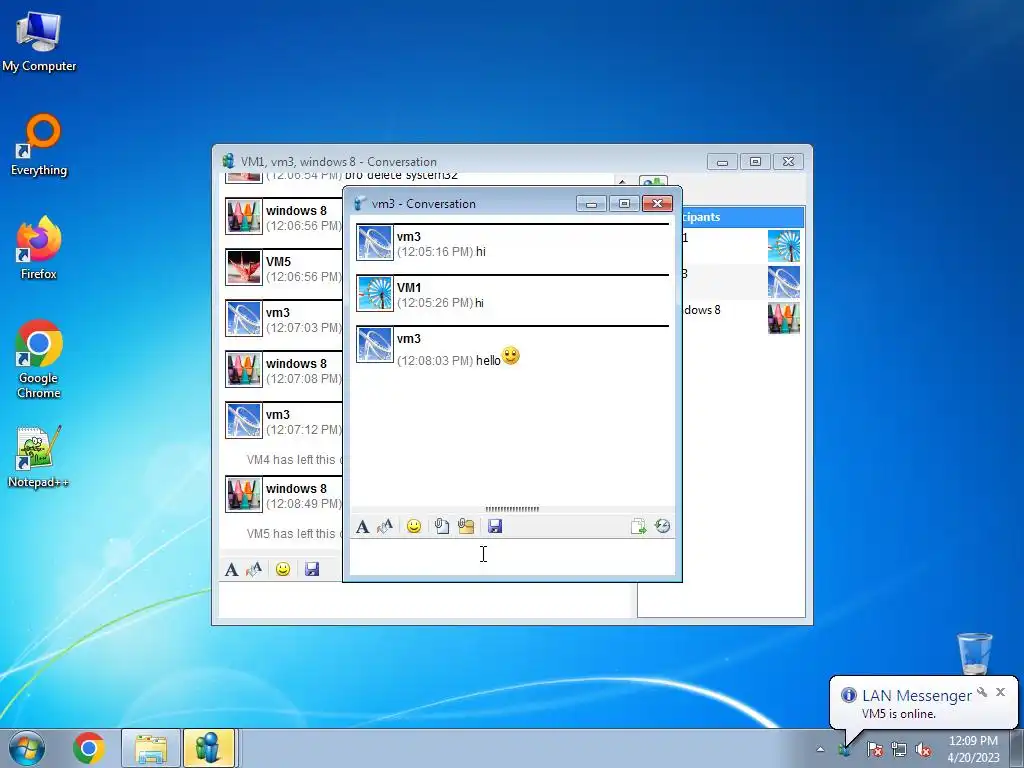Click the Ferris wheel participant avatar in Participants panel
Screen dimensions: 1024x768
784,246
